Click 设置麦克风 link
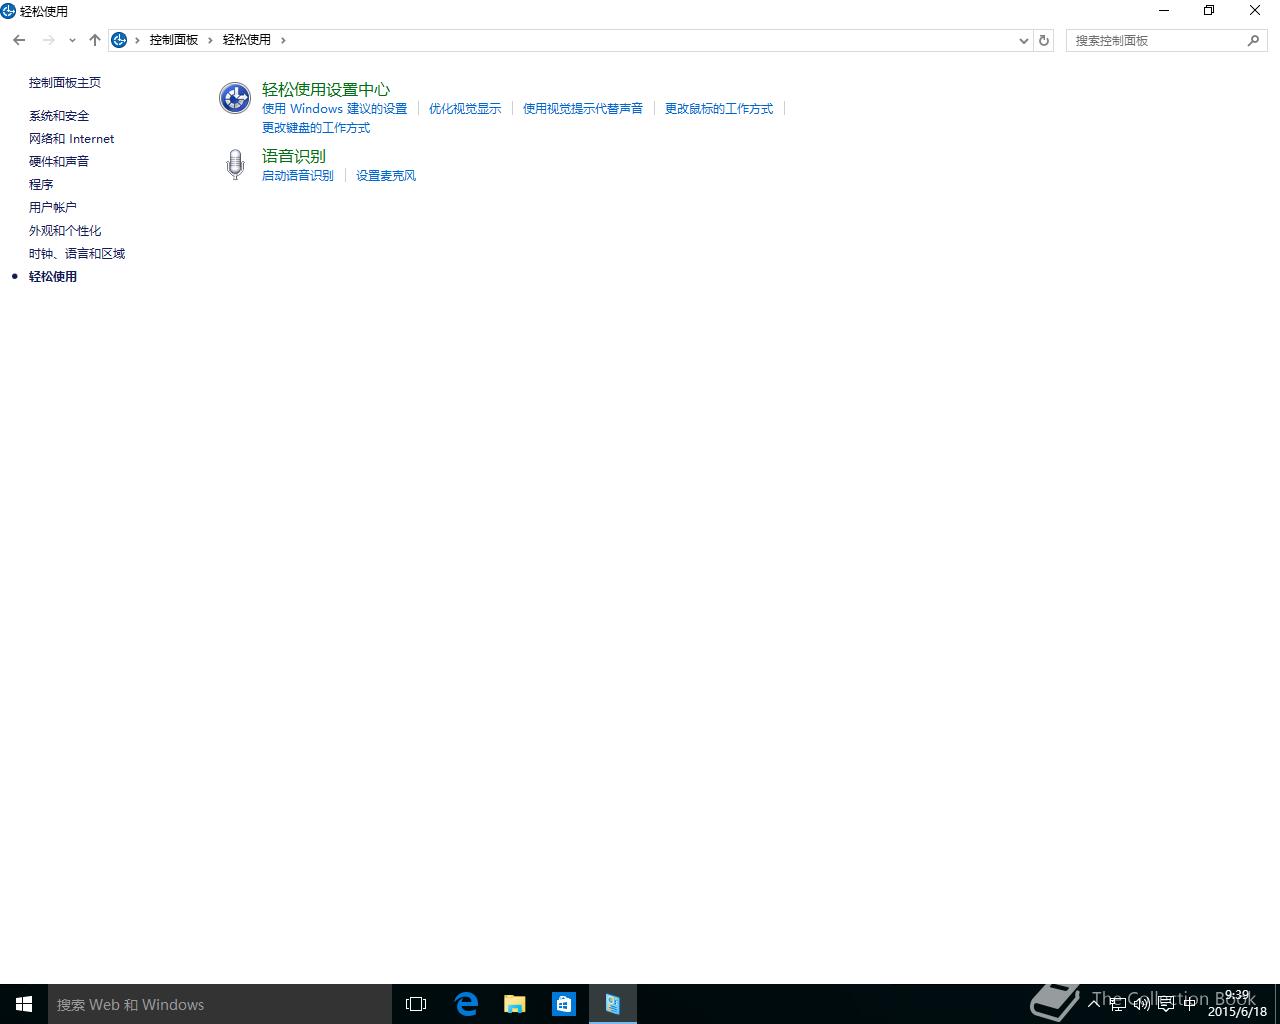1280x1024 pixels. (x=386, y=176)
